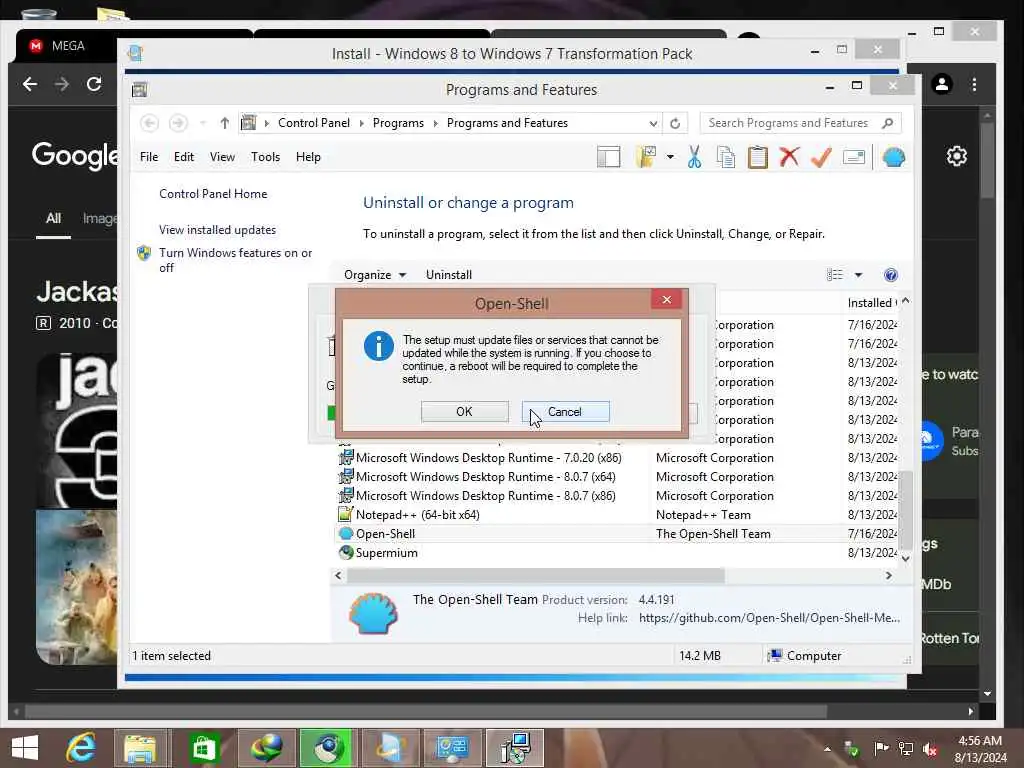Image resolution: width=1024 pixels, height=768 pixels.
Task: Open the Help menu
Action: point(308,157)
